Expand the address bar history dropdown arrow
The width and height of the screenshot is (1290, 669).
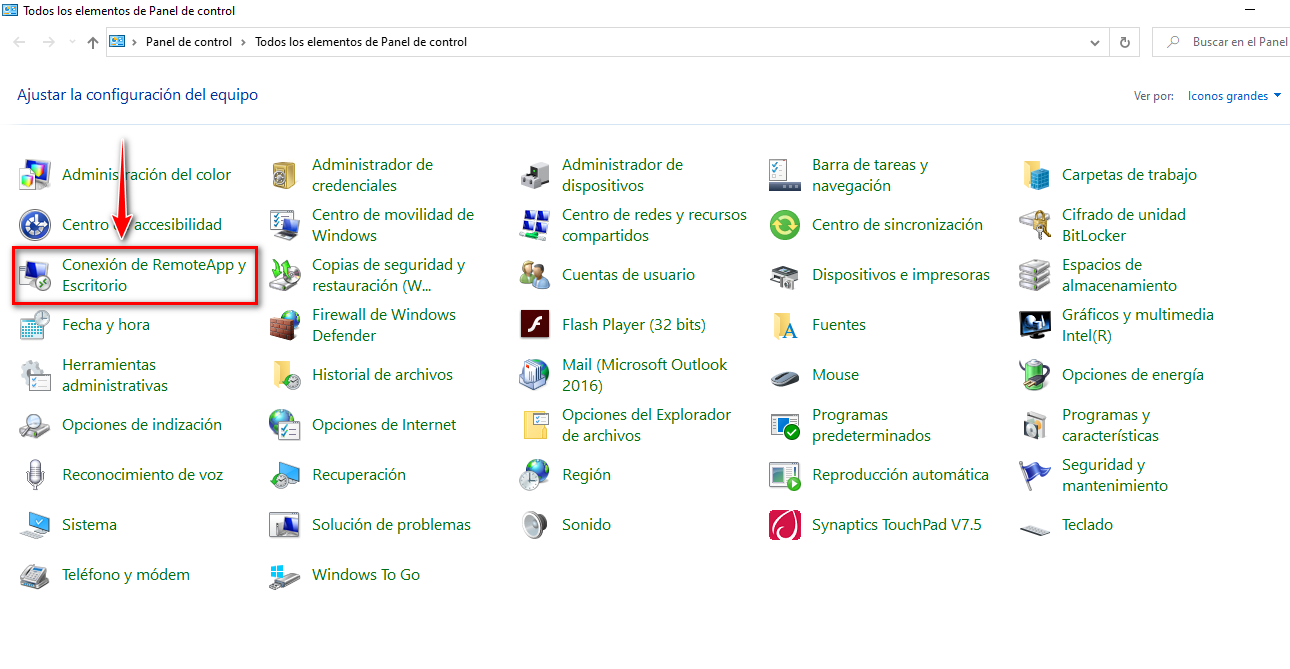tap(1097, 42)
